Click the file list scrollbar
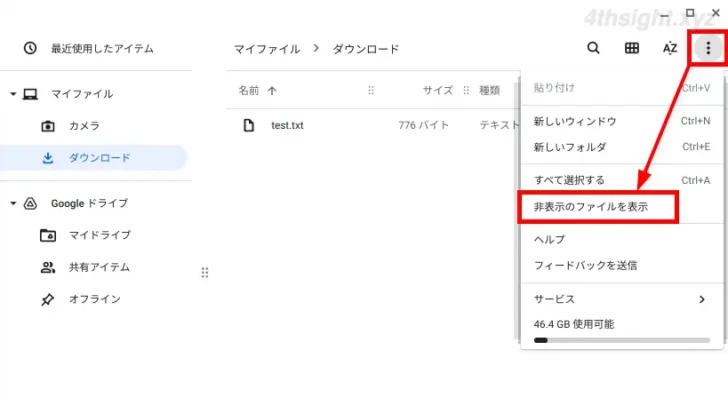This screenshot has height=398, width=728. [x=516, y=211]
